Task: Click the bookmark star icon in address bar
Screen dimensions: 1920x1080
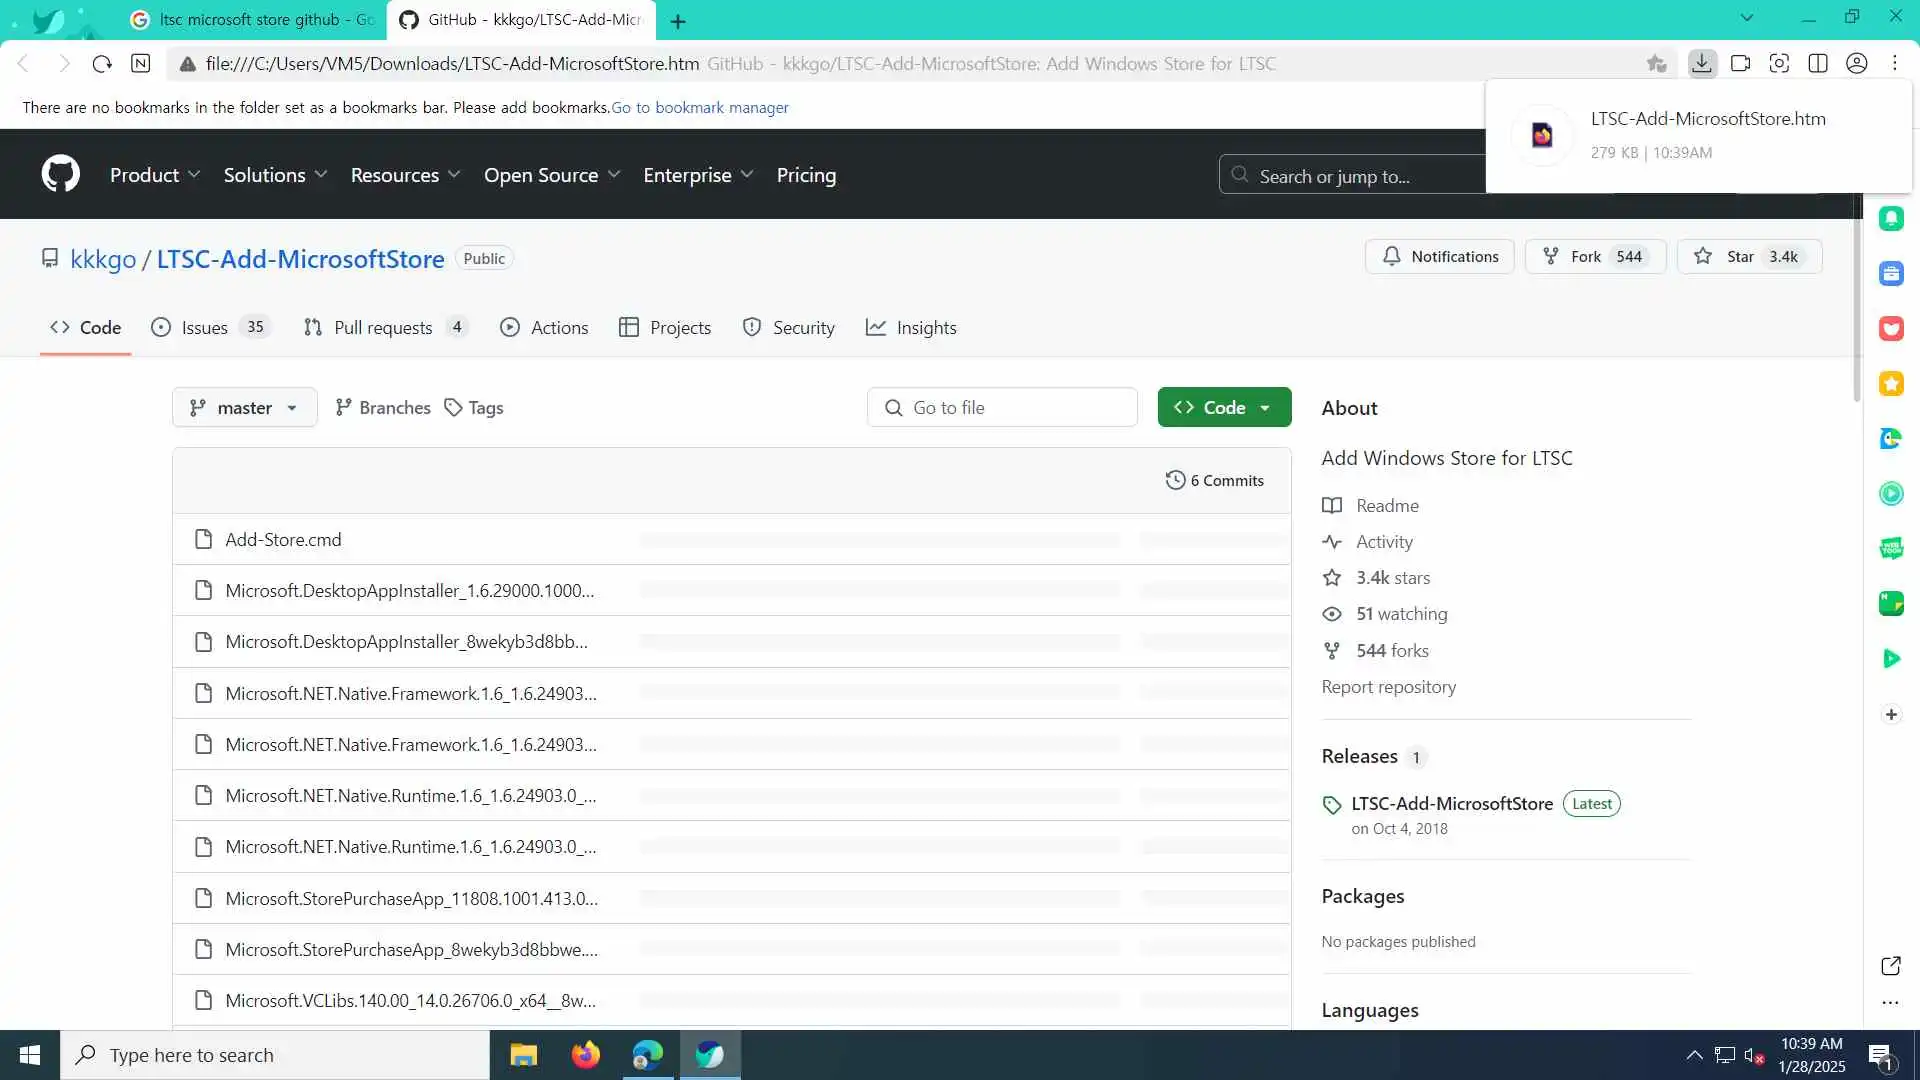Action: (1656, 63)
